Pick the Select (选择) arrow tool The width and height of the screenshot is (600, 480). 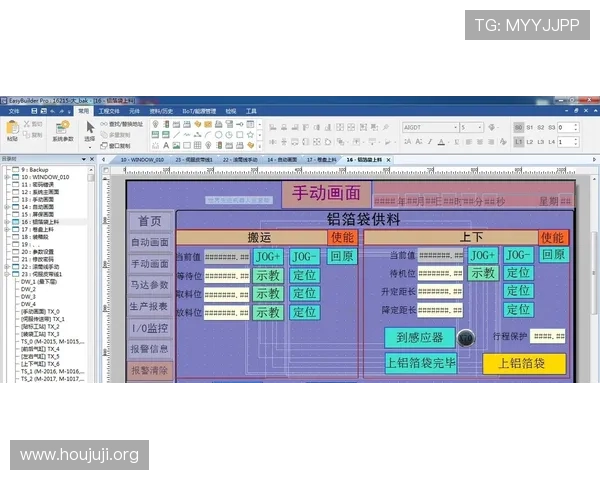(x=90, y=129)
